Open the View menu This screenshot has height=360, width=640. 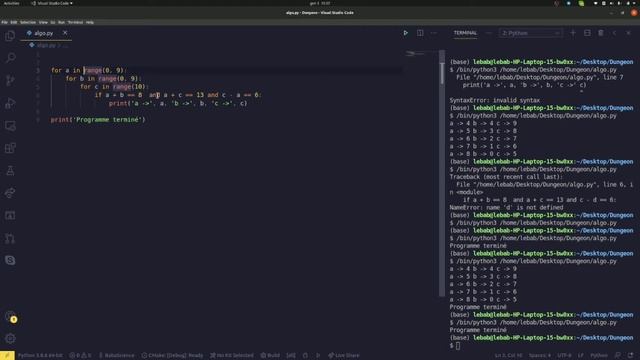[x=43, y=22]
